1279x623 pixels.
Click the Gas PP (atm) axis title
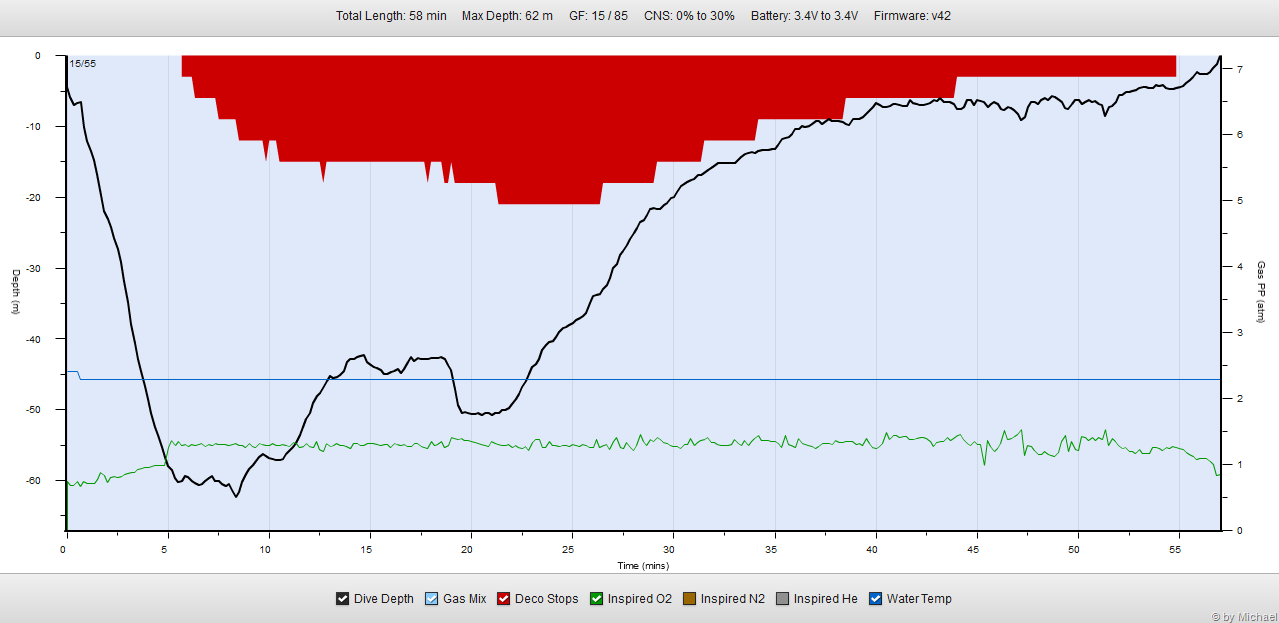click(1261, 292)
